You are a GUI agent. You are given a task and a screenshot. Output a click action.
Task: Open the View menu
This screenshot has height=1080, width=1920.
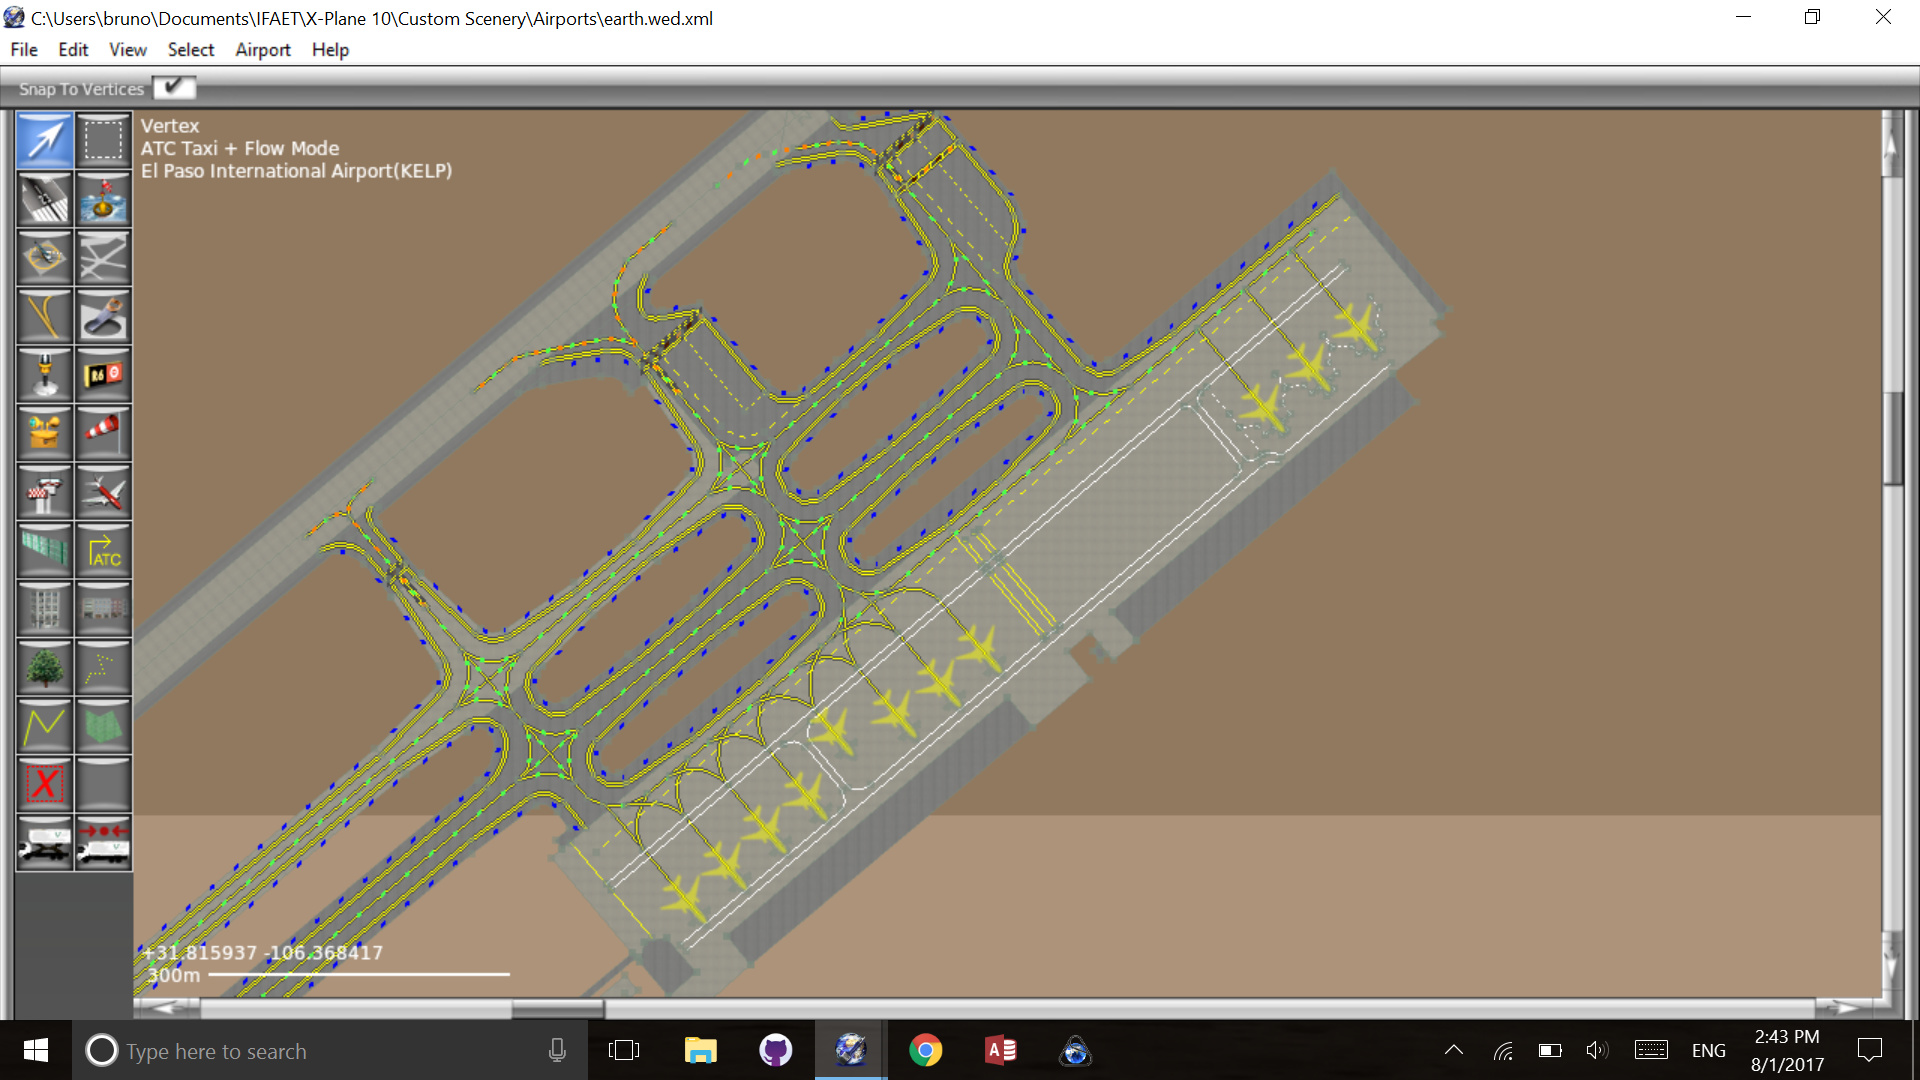(x=127, y=50)
